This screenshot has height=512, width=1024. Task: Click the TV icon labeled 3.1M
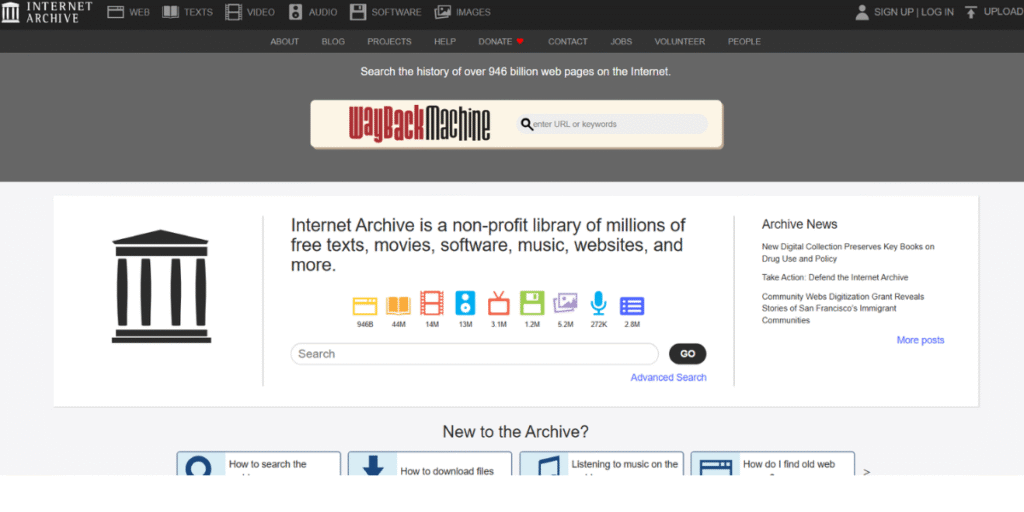click(x=499, y=304)
